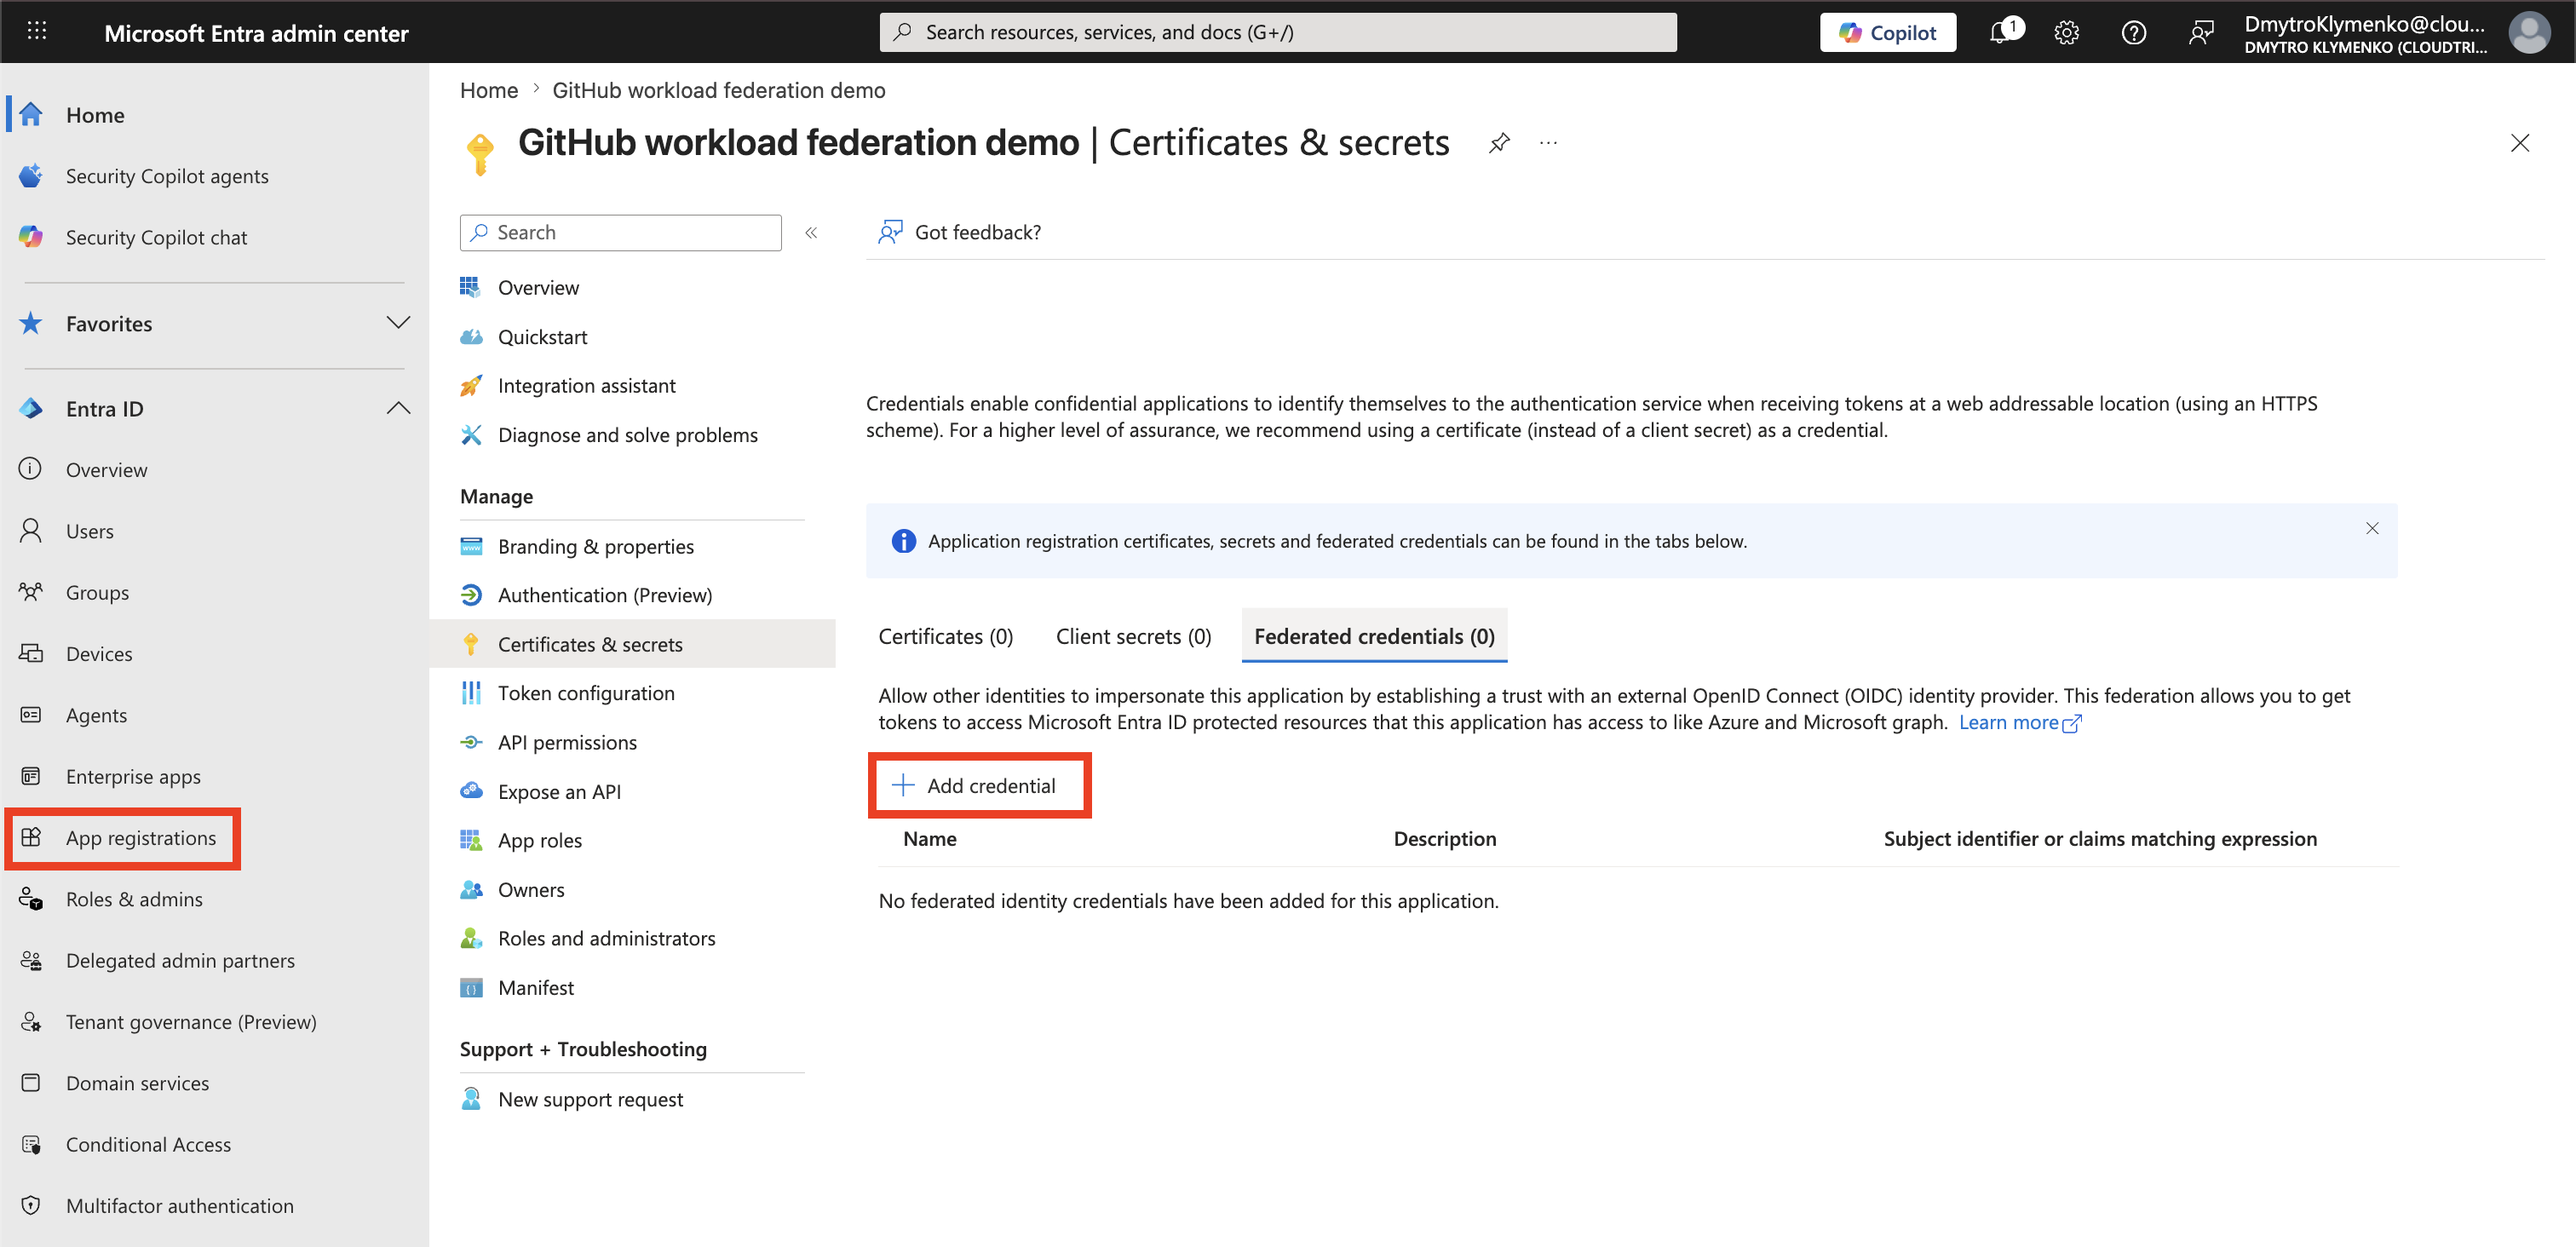2576x1247 pixels.
Task: Switch to the Client secrets (0) tab
Action: [x=1133, y=636]
